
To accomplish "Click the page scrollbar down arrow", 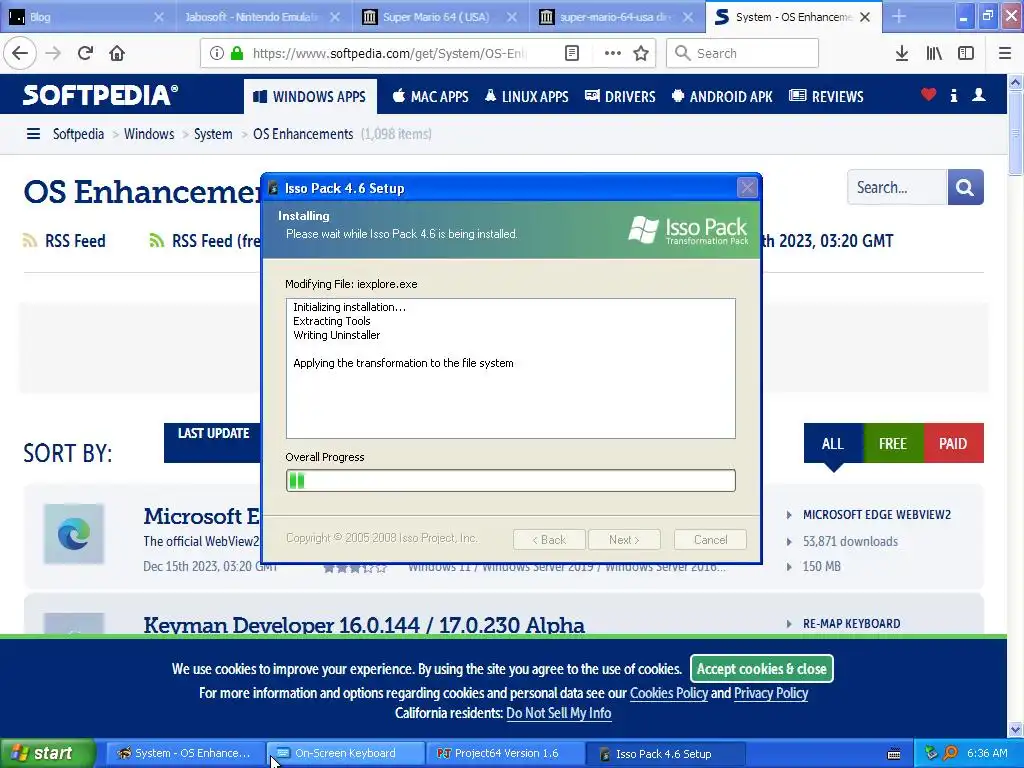I will click(x=1015, y=729).
